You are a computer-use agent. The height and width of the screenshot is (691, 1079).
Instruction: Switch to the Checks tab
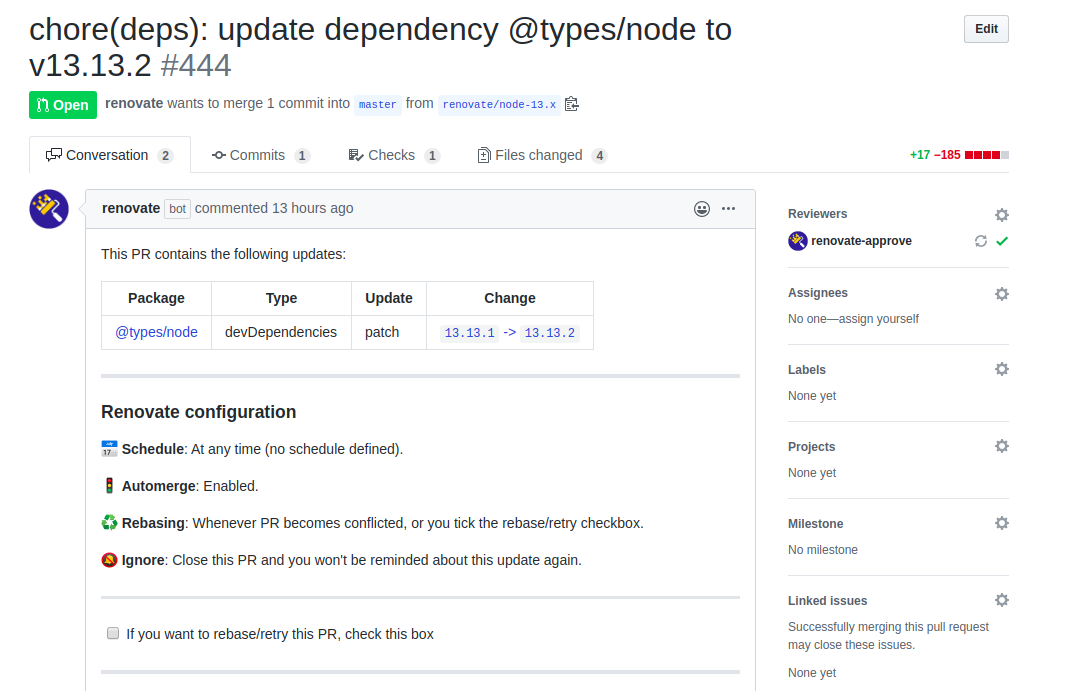point(394,155)
